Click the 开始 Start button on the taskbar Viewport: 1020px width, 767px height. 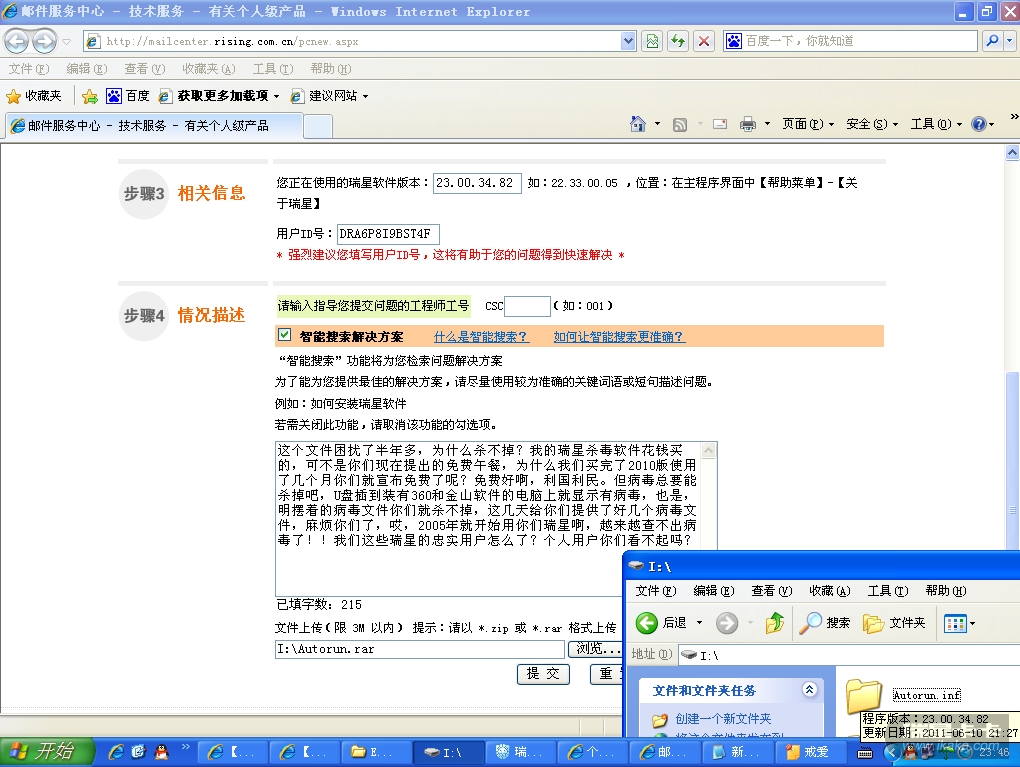(x=42, y=751)
